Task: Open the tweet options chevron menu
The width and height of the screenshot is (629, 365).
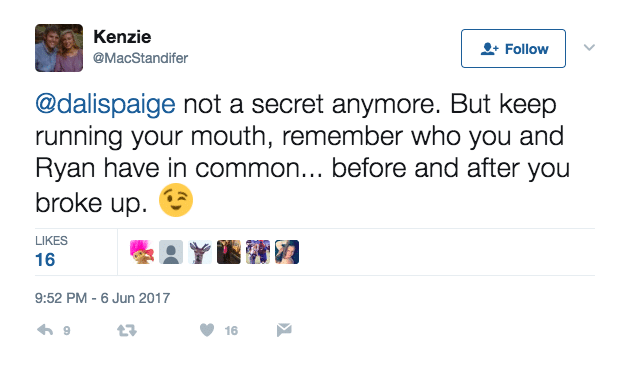Action: tap(589, 48)
